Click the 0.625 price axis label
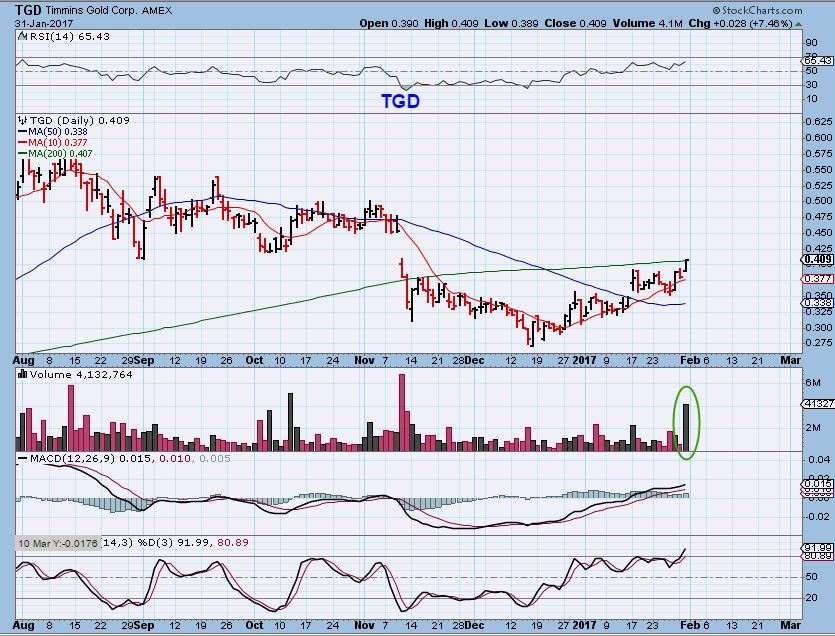The image size is (835, 636). (819, 121)
